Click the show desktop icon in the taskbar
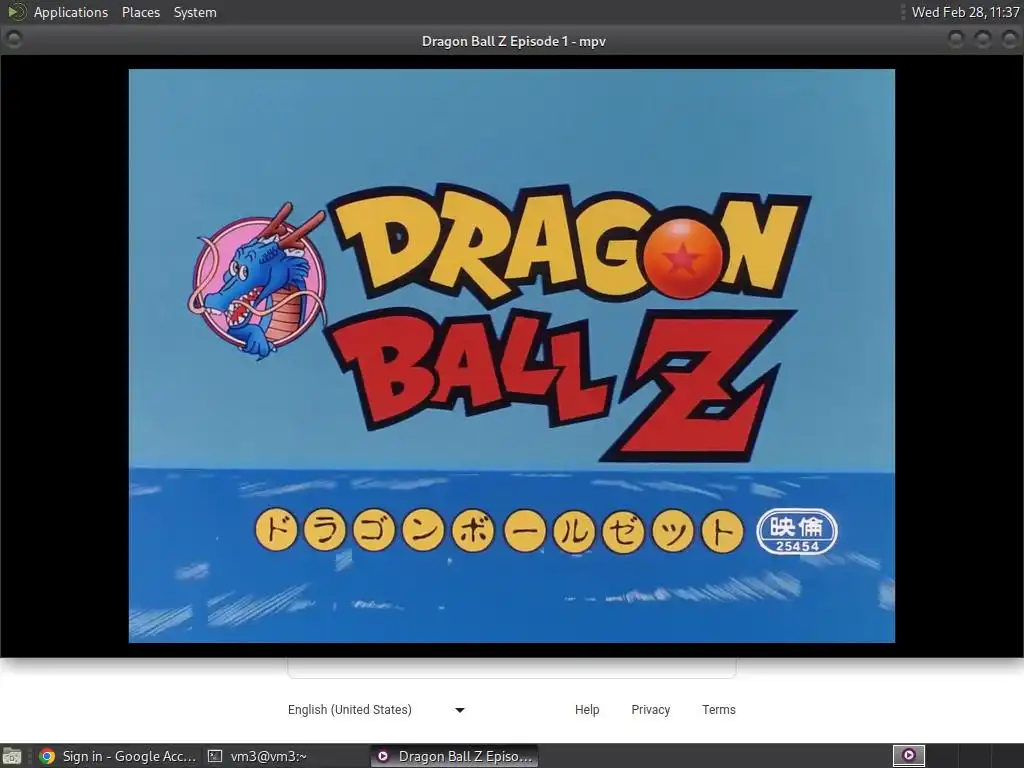Viewport: 1024px width, 768px height. click(12, 756)
